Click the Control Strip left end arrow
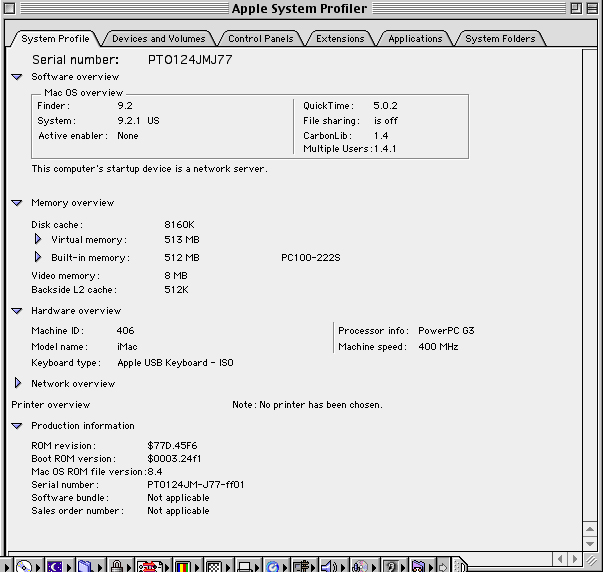603x572 pixels. tap(6, 567)
